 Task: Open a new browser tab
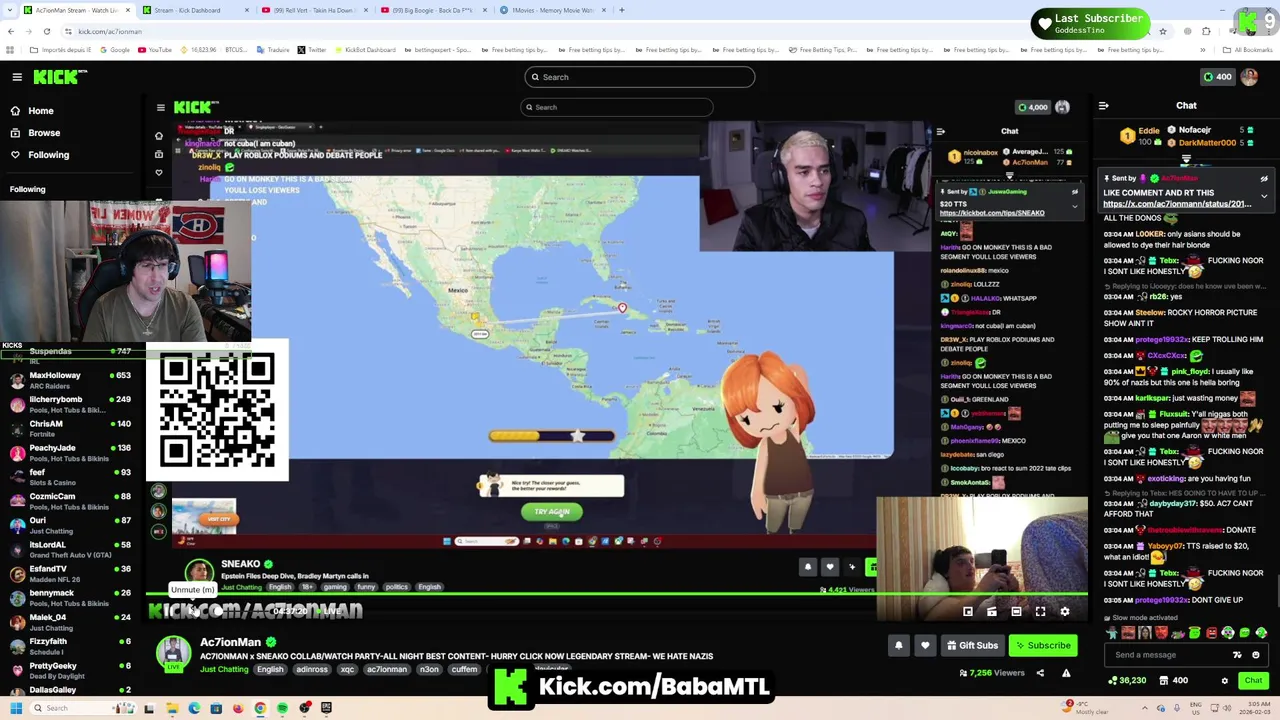tap(622, 10)
